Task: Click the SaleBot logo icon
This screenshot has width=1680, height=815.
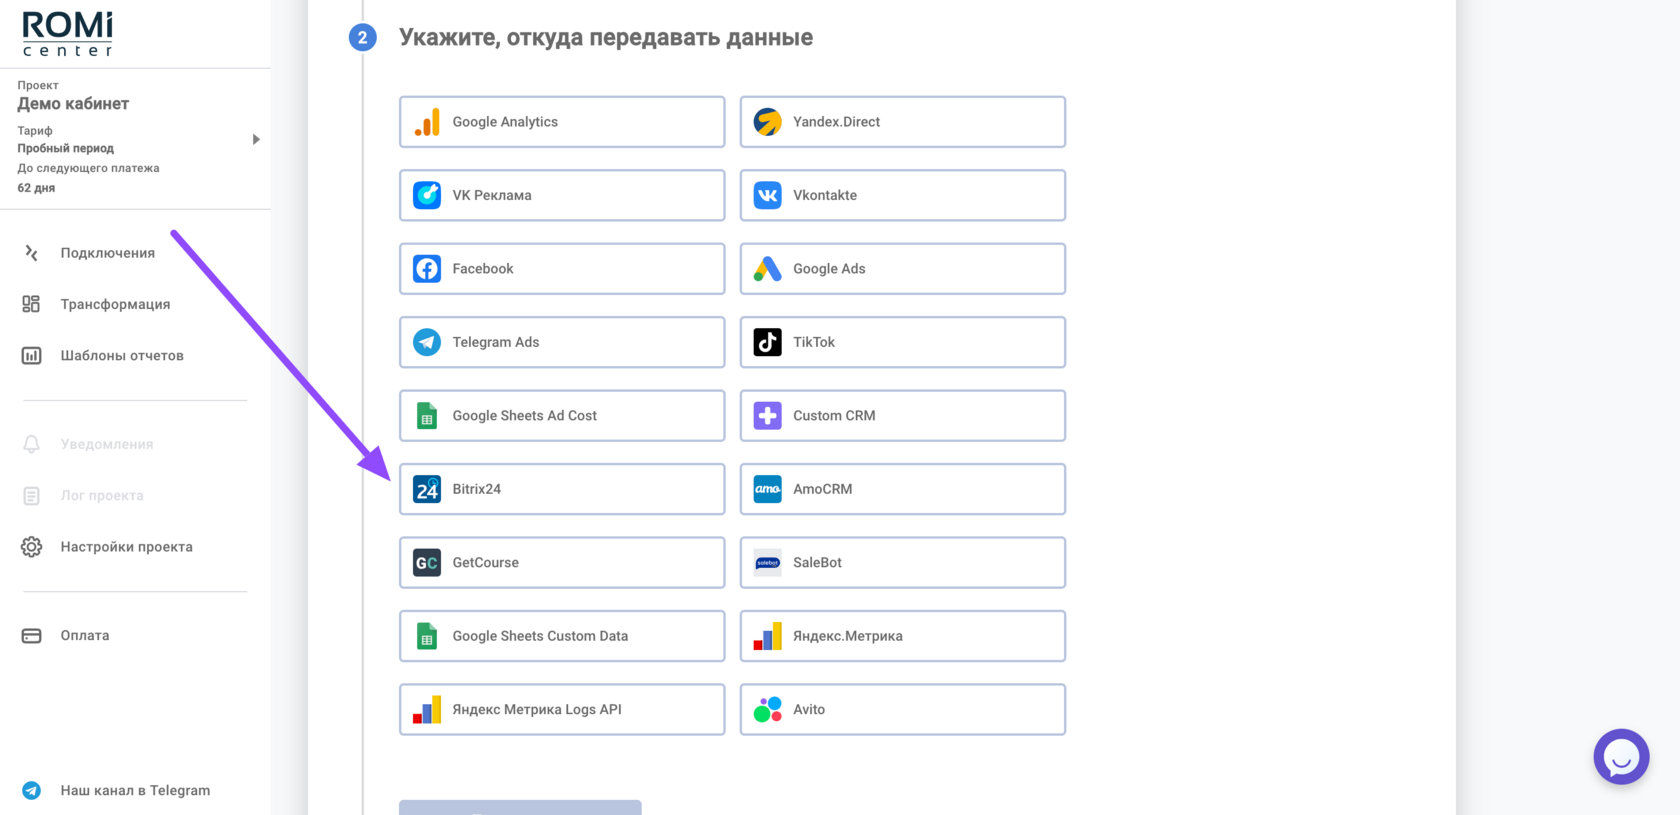Action: click(x=767, y=563)
